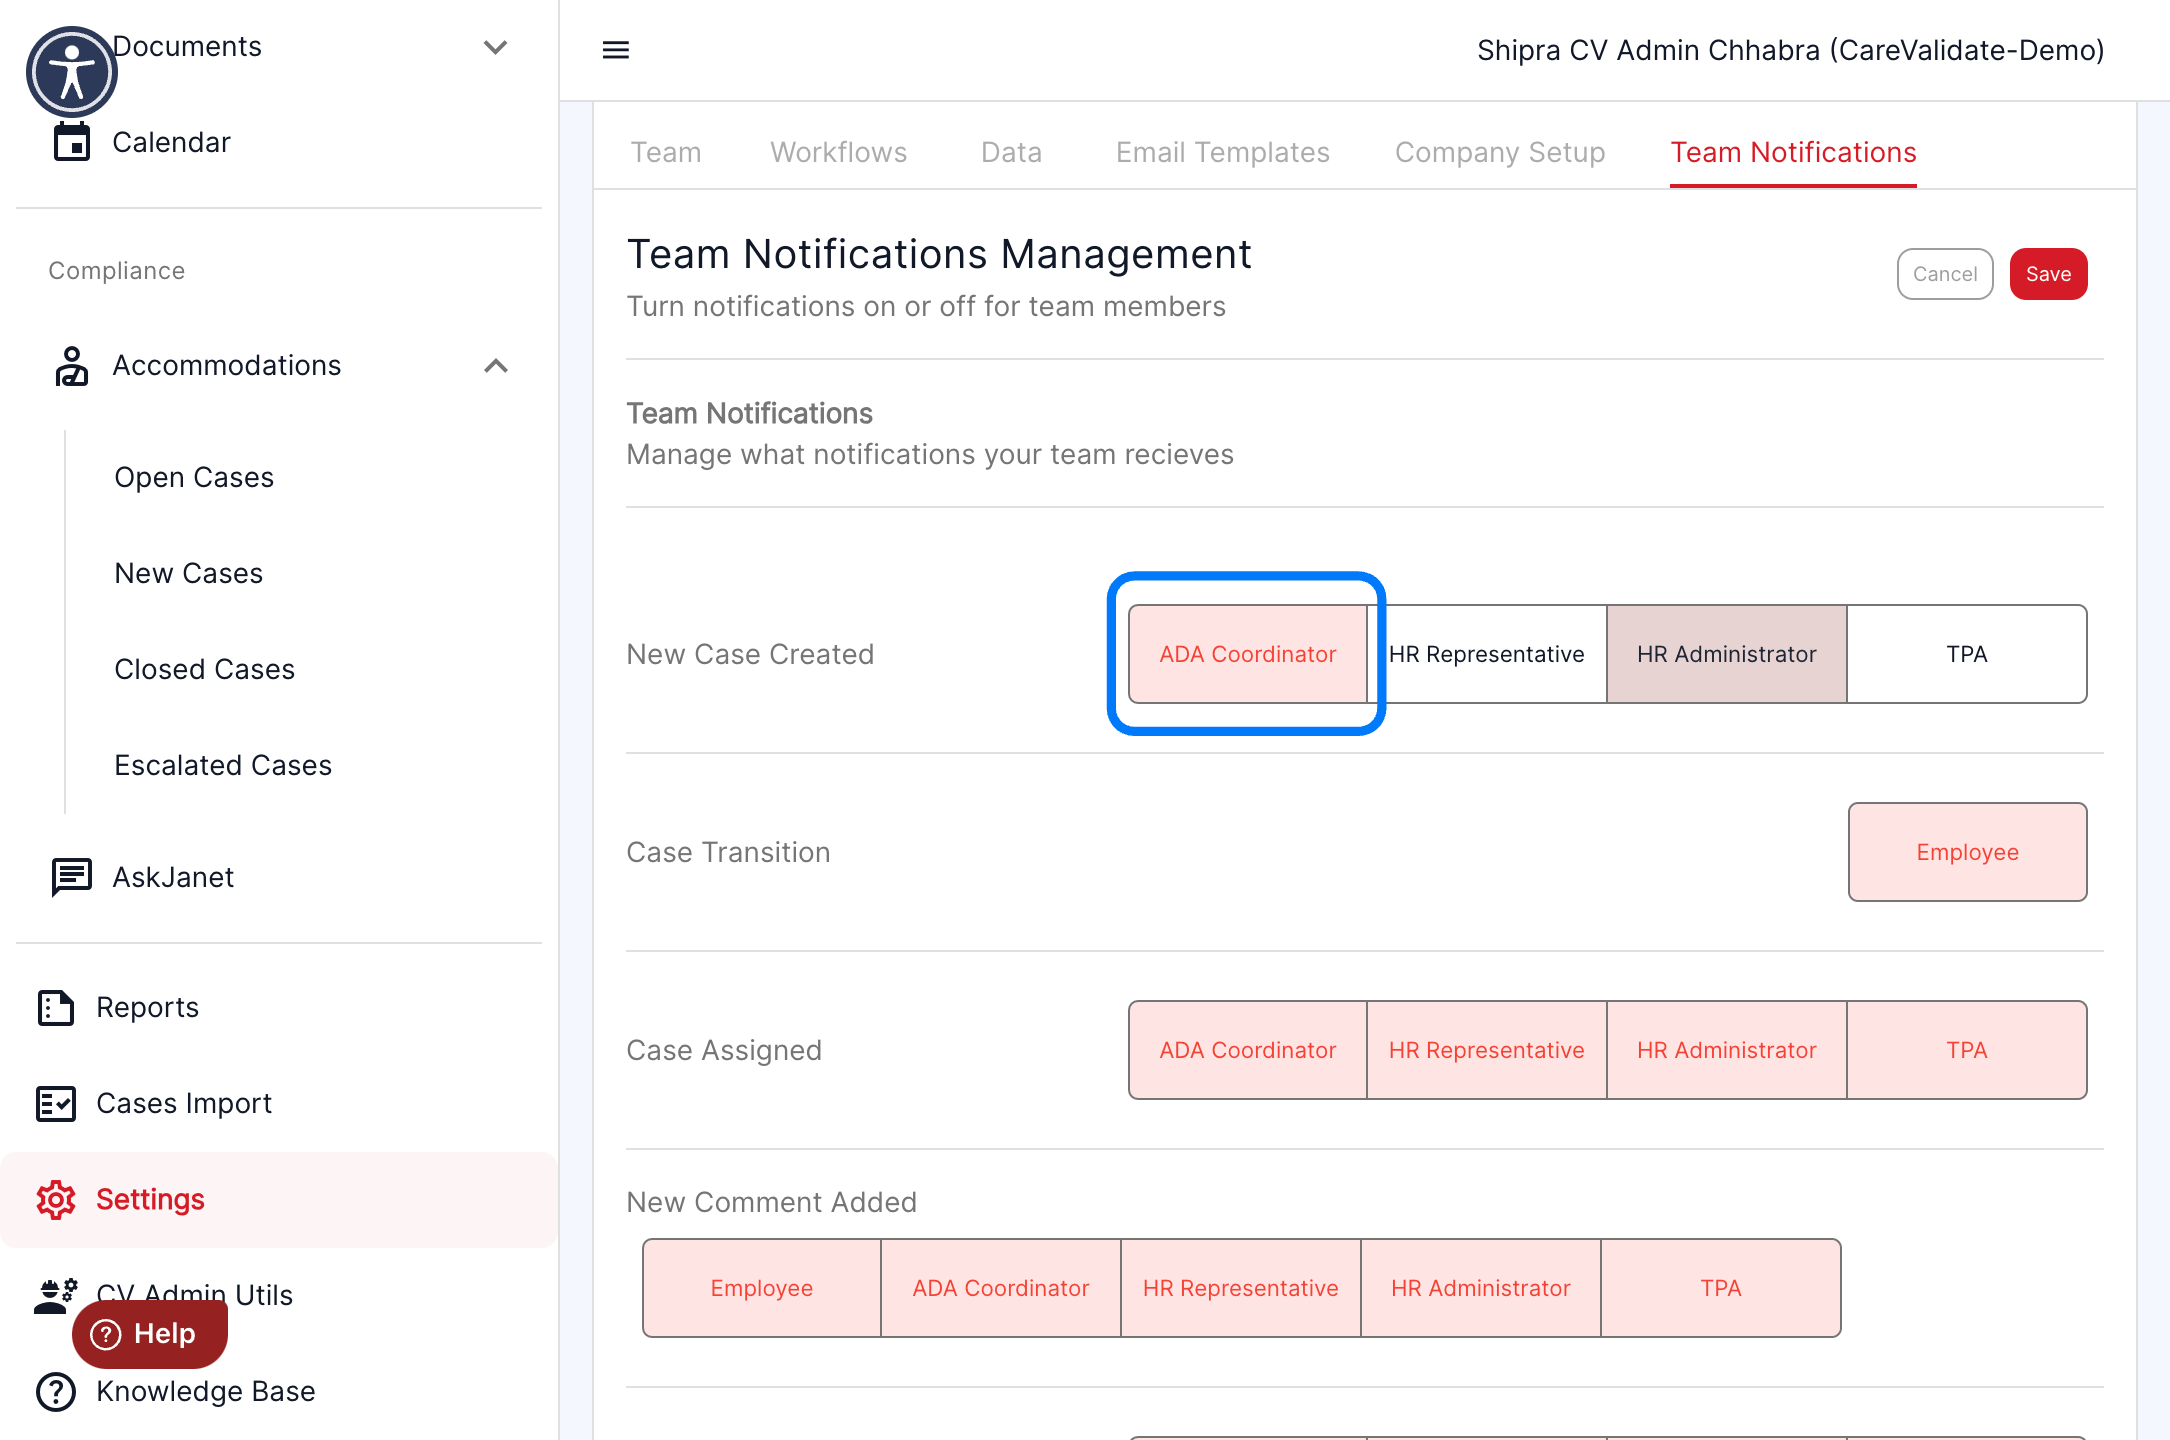Viewport: 2170px width, 1440px height.
Task: Go to New Cases
Action: tap(189, 573)
